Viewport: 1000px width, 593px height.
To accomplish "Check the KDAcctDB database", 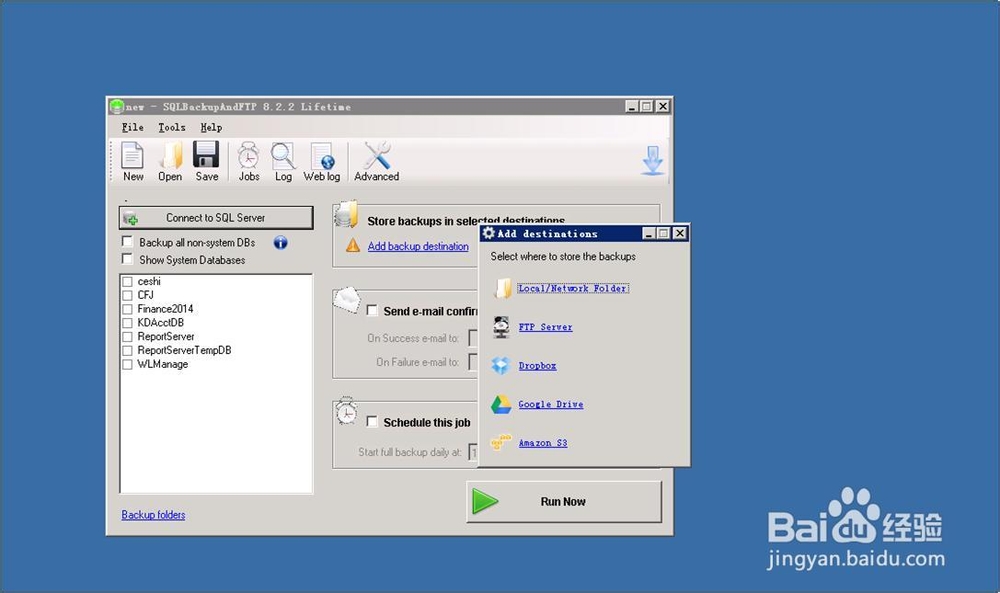I will 128,323.
